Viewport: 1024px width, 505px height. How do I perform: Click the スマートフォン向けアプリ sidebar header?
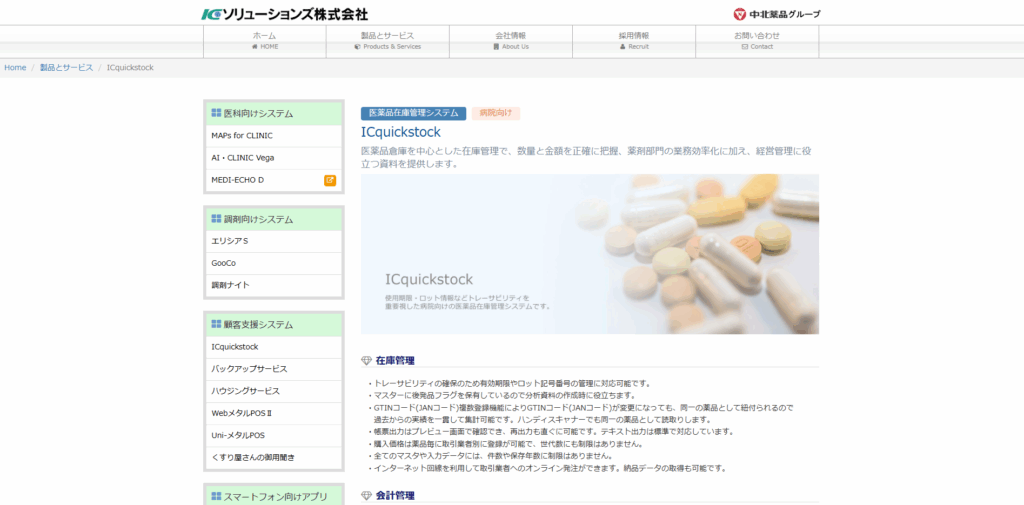274,496
